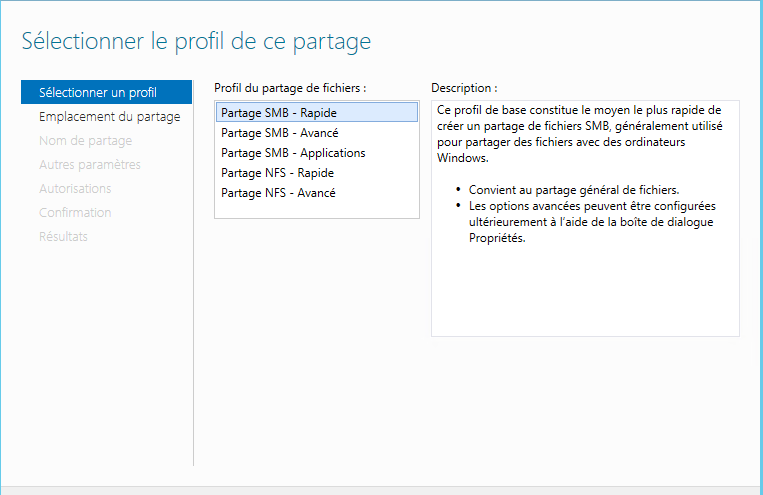The image size is (763, 495).
Task: Choose 'Partage NFS - Avancé' profile
Action: (317, 192)
